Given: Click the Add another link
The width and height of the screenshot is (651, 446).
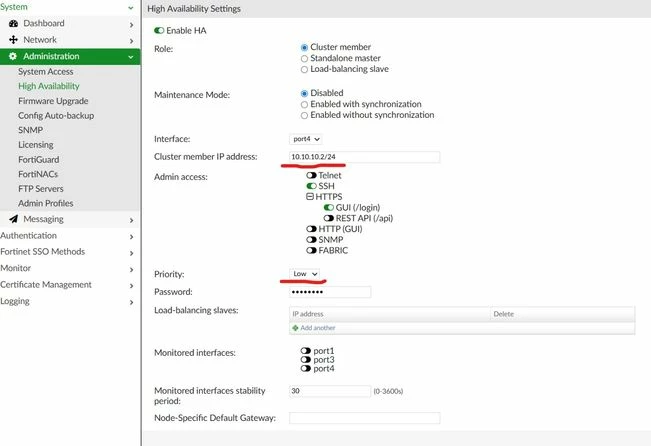Looking at the screenshot, I should pyautogui.click(x=318, y=328).
